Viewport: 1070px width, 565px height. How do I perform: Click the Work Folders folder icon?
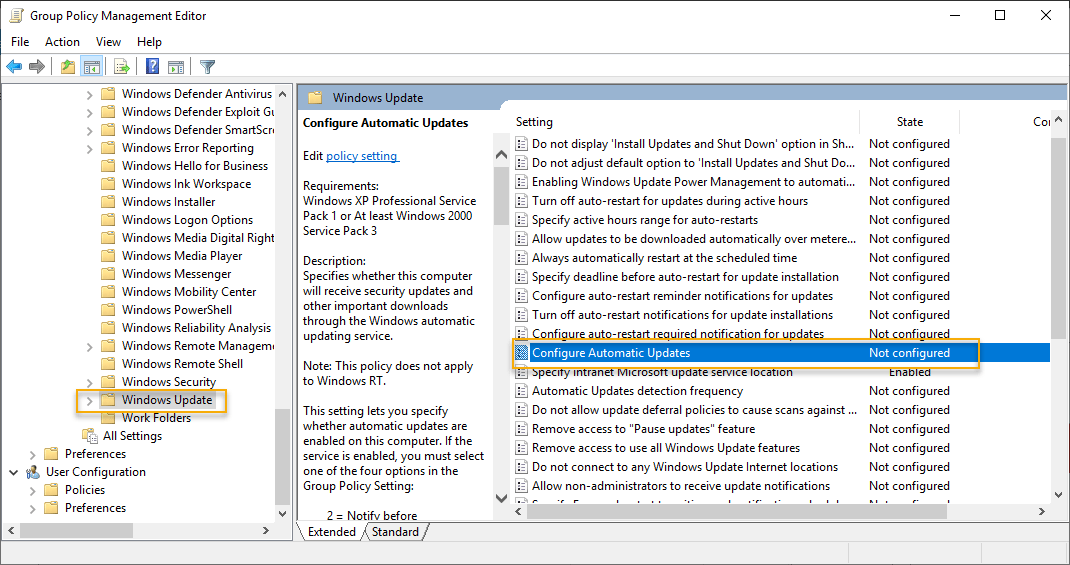108,418
